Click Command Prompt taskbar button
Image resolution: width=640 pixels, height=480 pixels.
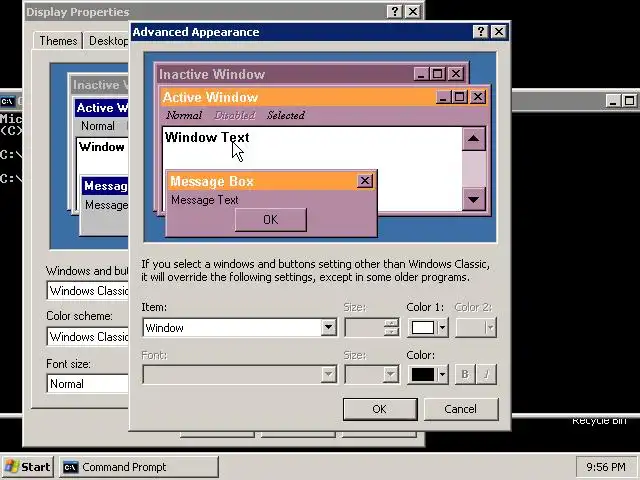coord(139,467)
